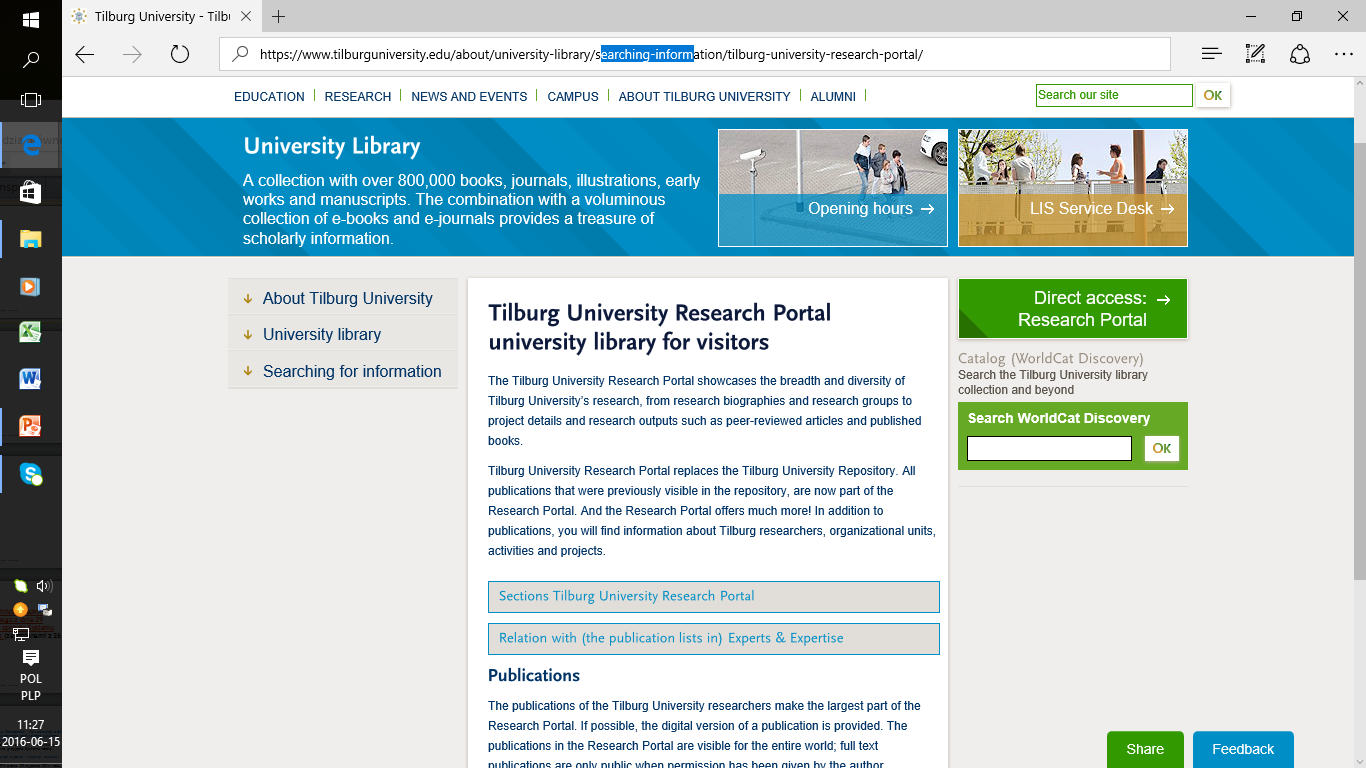Open ABOUT TILBURG UNIVERSITY menu
Image resolution: width=1366 pixels, height=768 pixels.
704,96
